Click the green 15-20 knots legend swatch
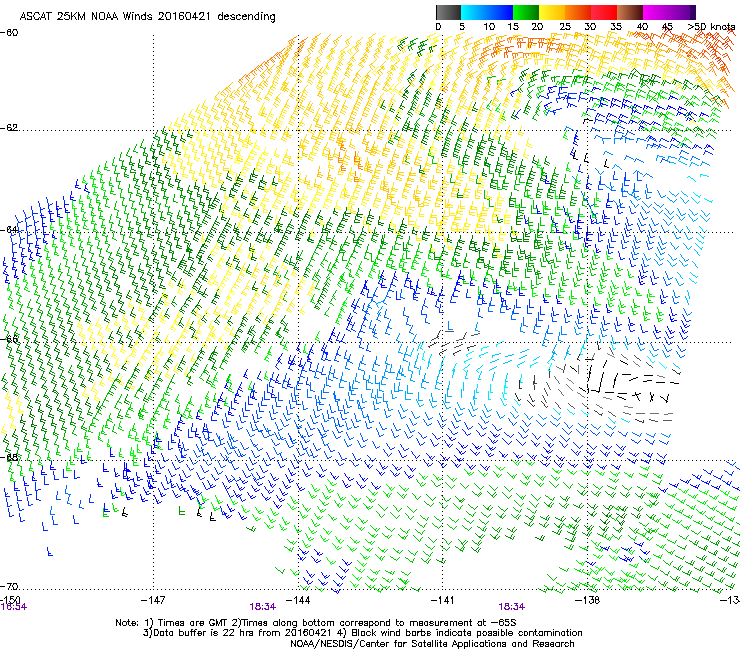 (x=526, y=12)
